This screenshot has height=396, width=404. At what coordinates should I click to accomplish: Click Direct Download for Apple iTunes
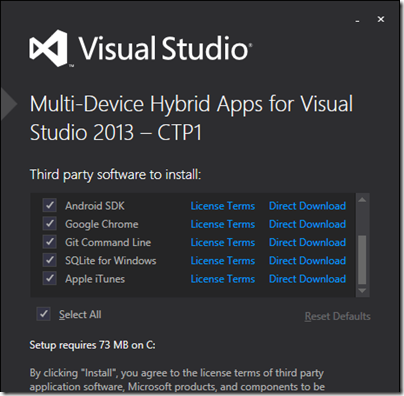[307, 279]
